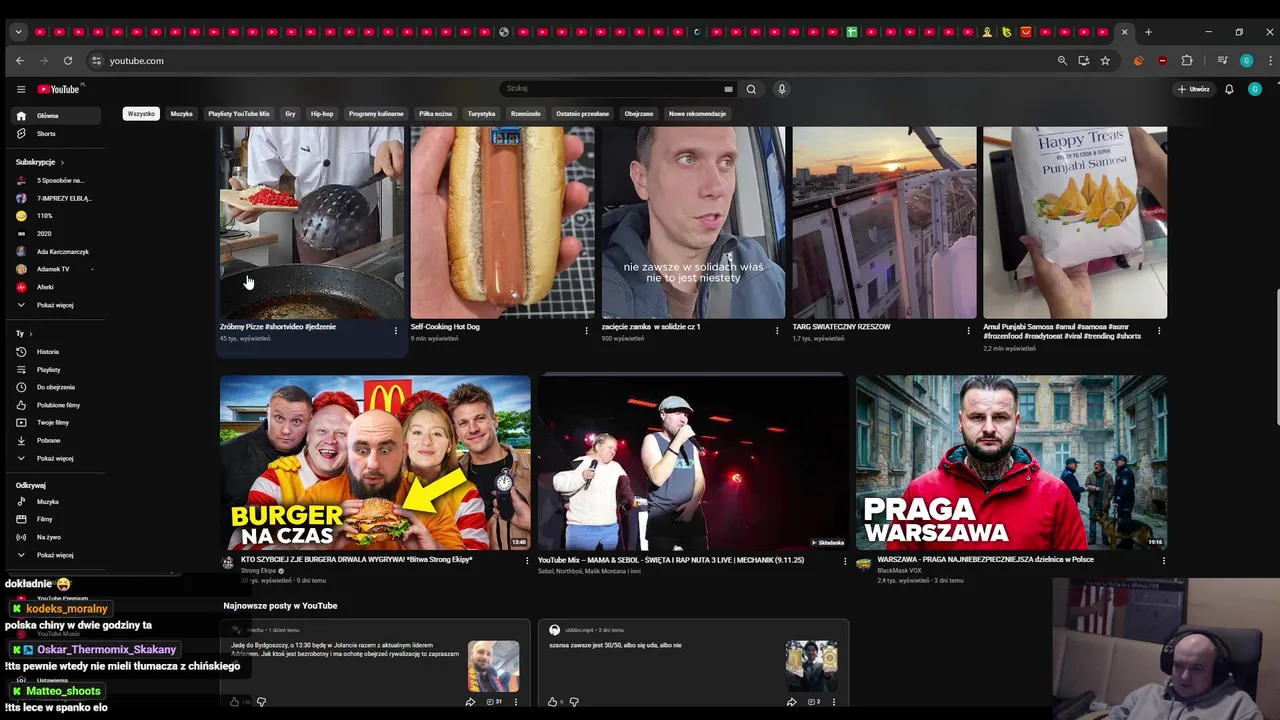The height and width of the screenshot is (720, 1280).
Task: Expand Pokaż więcej under Subskrypcje
Action: (57, 305)
